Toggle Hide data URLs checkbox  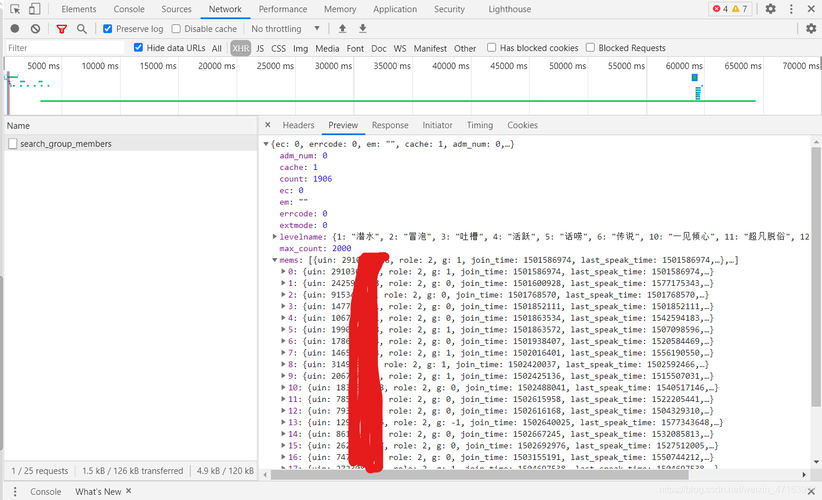[x=138, y=48]
